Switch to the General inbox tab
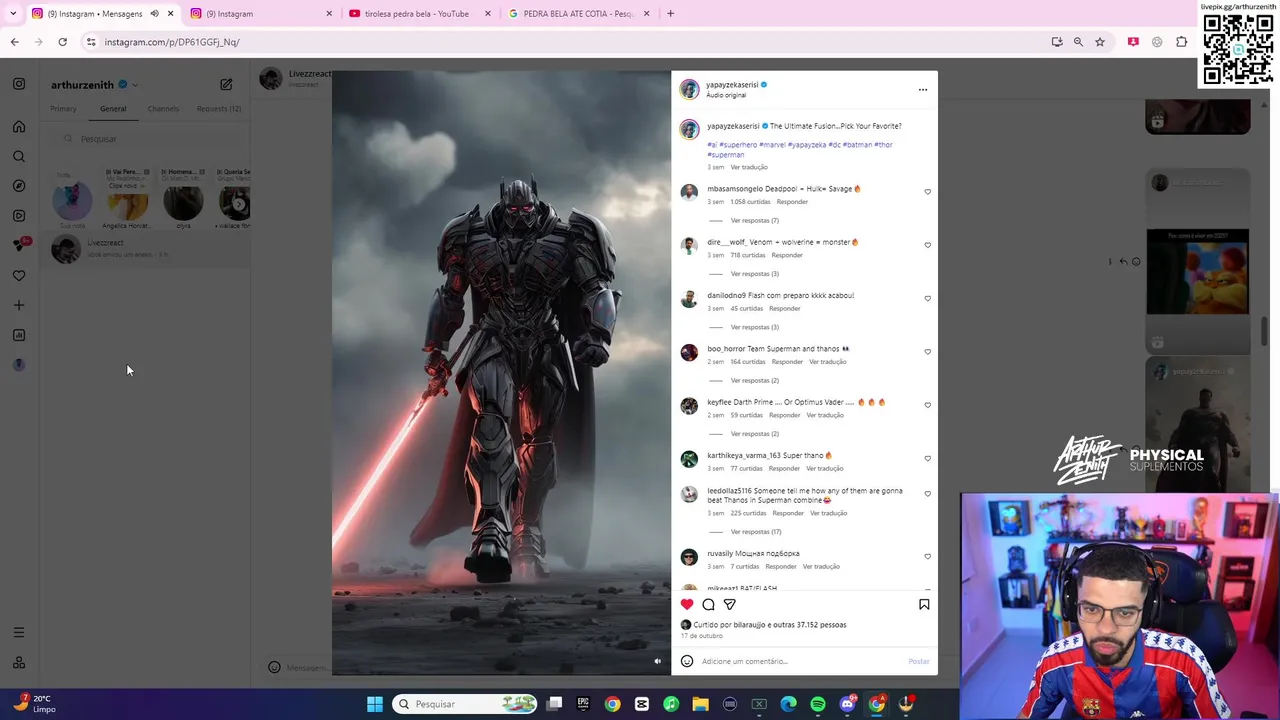1280x720 pixels. point(113,109)
